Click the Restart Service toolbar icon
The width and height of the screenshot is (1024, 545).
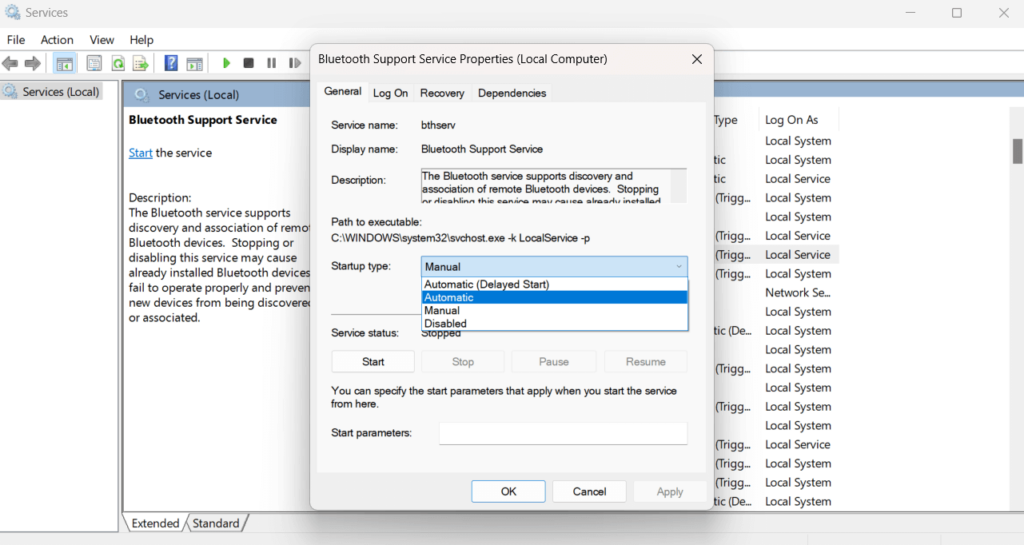coord(295,63)
